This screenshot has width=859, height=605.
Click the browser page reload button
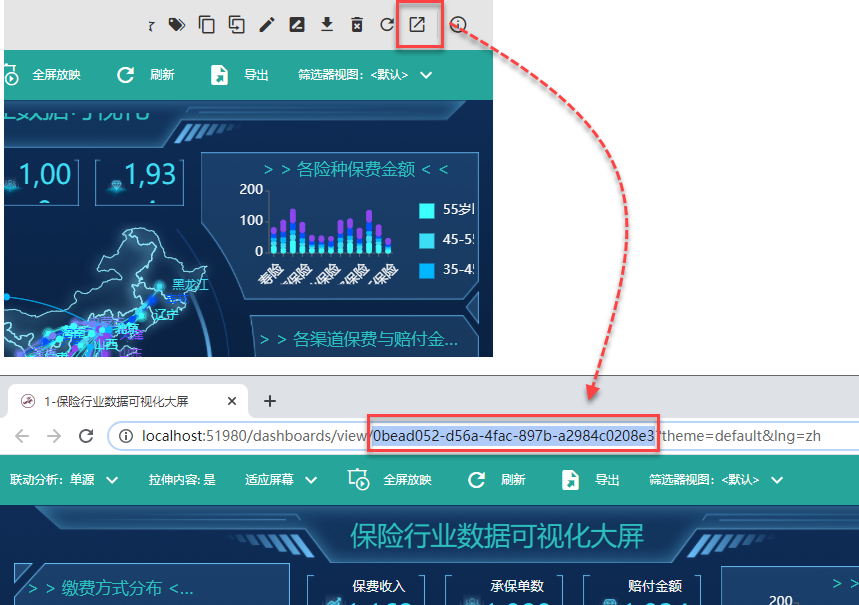coord(86,436)
